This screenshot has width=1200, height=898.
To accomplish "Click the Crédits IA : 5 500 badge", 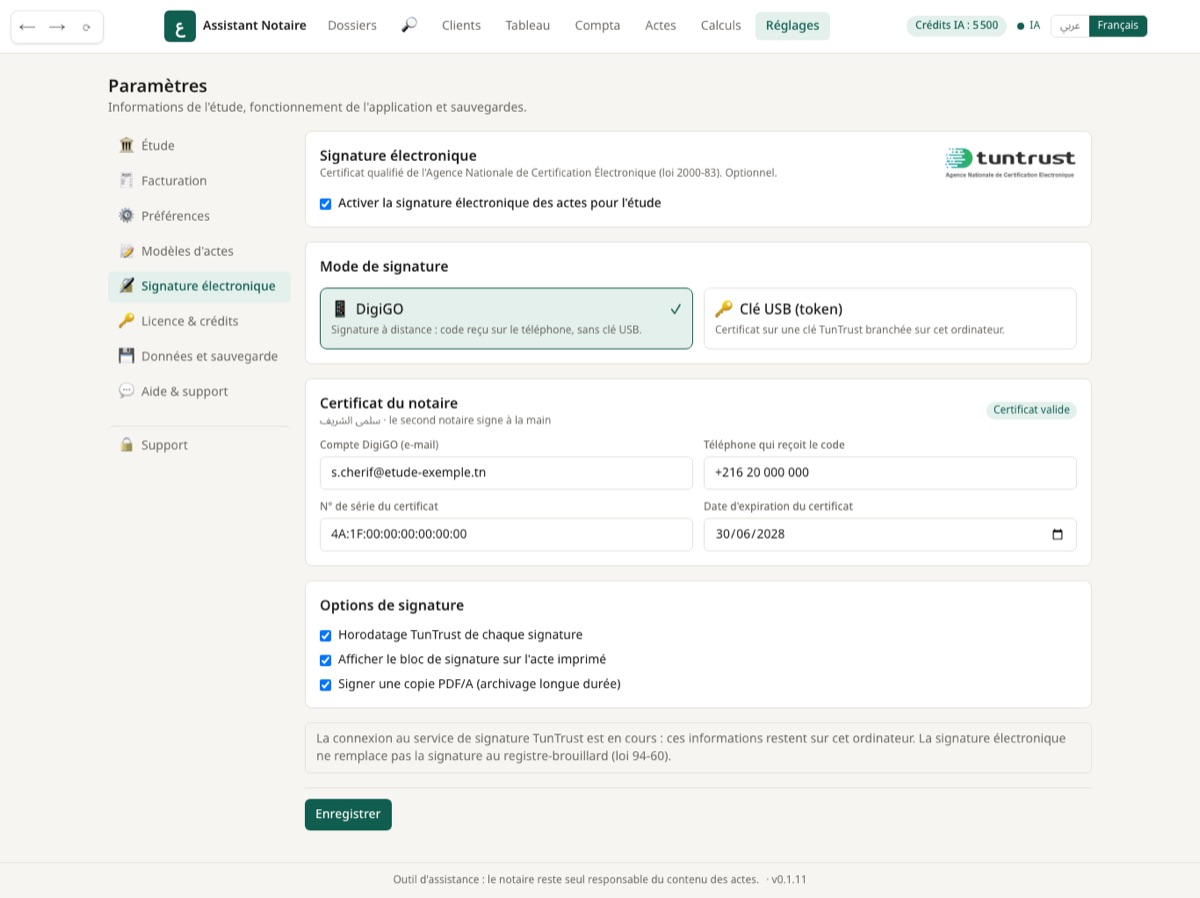I will pos(956,26).
